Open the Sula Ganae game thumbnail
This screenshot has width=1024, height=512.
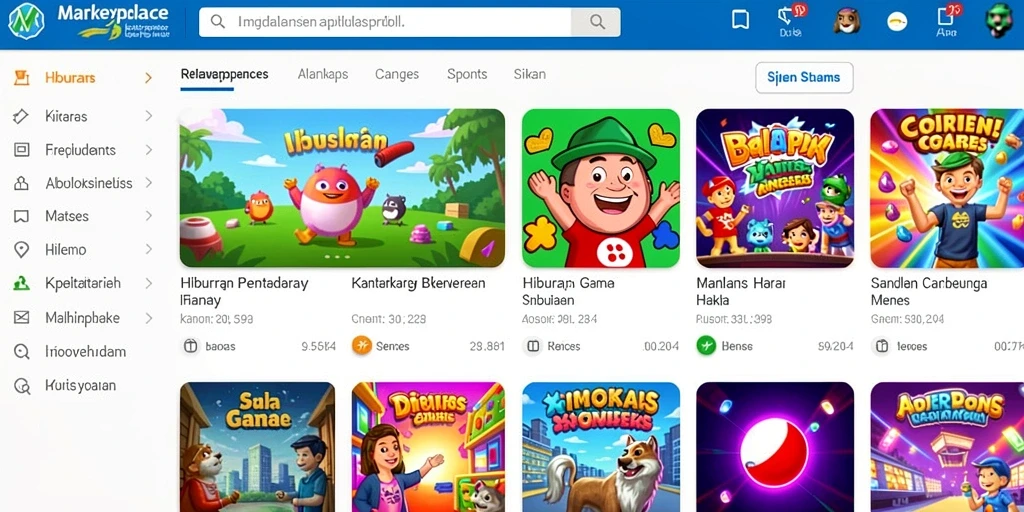click(x=257, y=447)
